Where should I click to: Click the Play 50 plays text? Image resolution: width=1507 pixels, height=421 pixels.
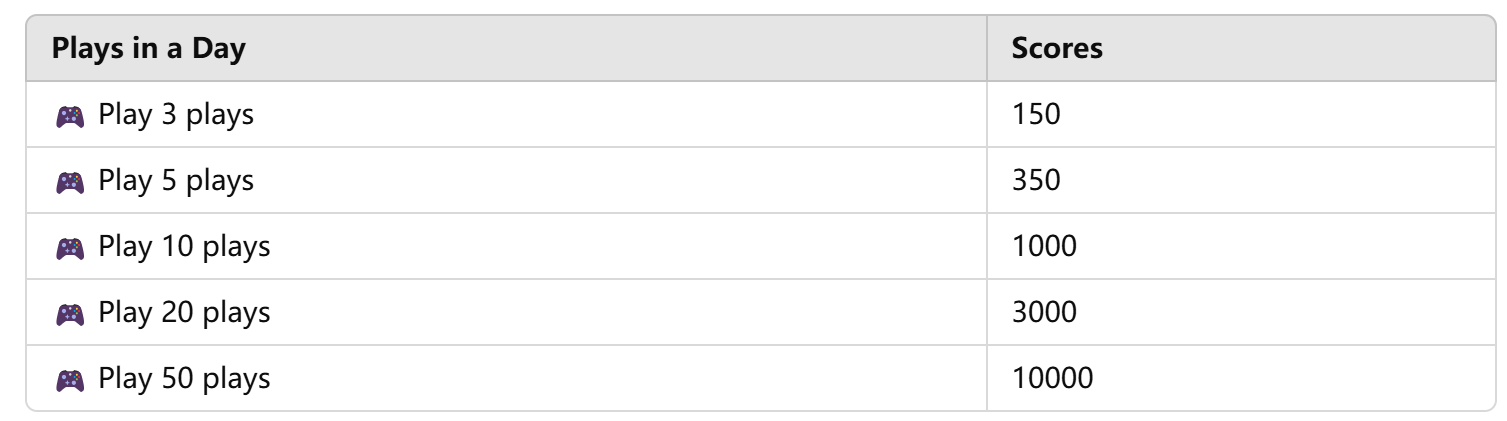184,380
